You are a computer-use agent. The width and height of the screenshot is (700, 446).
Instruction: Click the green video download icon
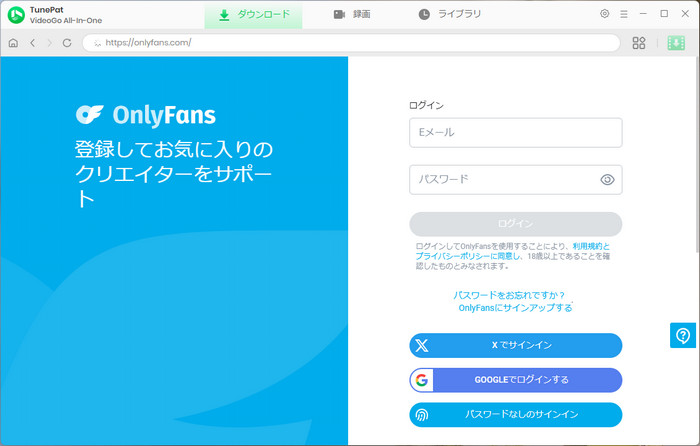(x=676, y=43)
